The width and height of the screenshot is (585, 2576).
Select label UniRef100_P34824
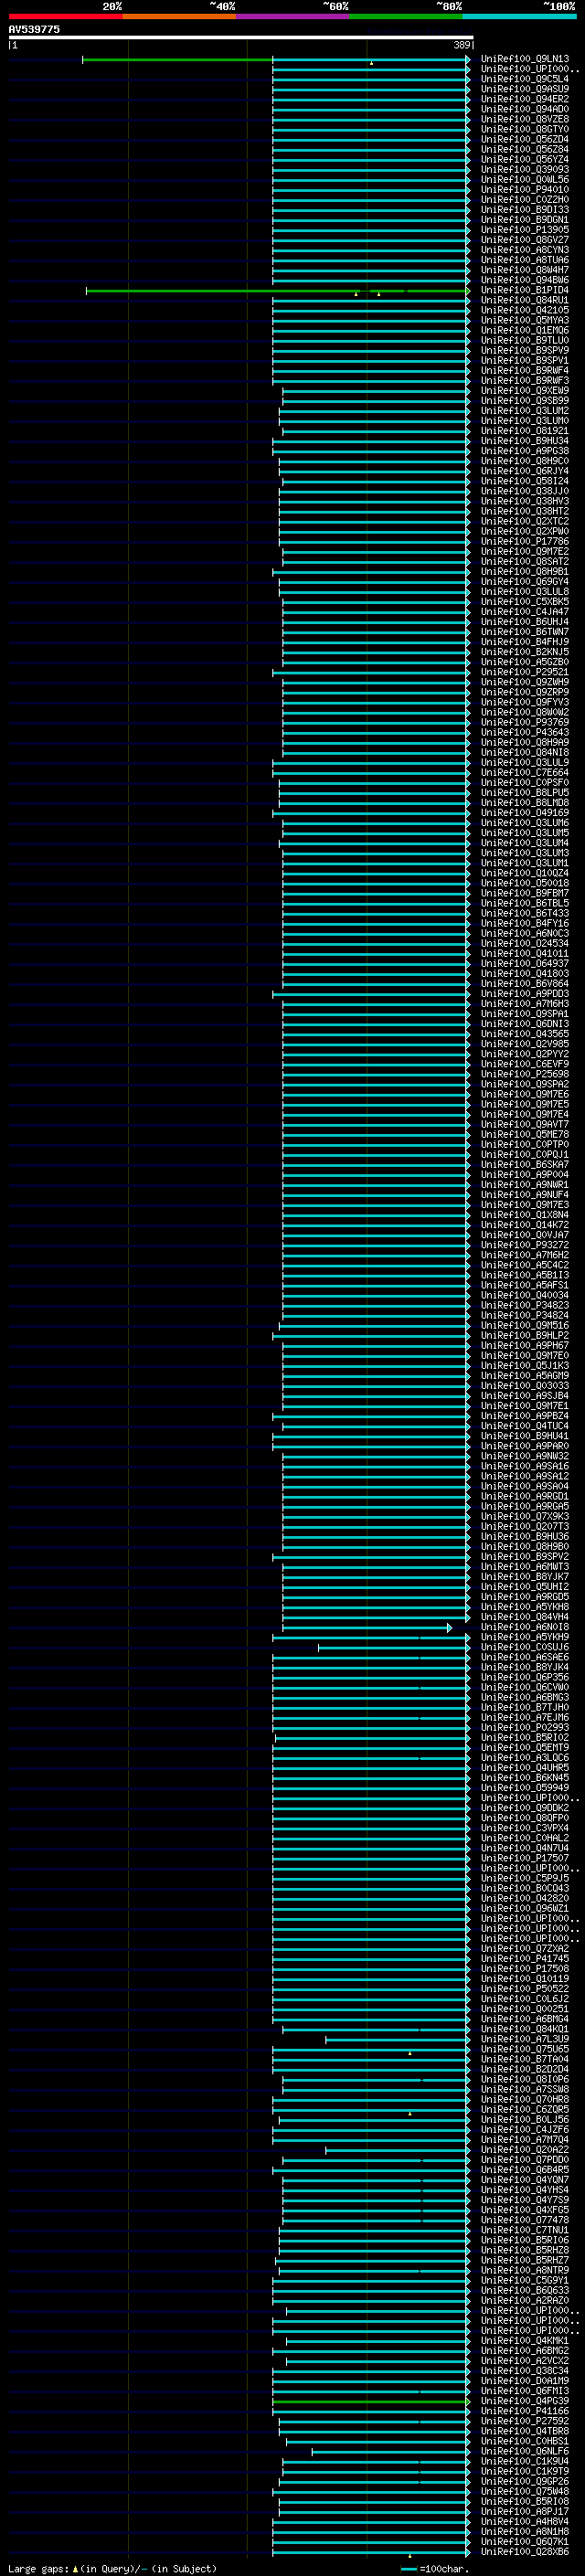[525, 1315]
